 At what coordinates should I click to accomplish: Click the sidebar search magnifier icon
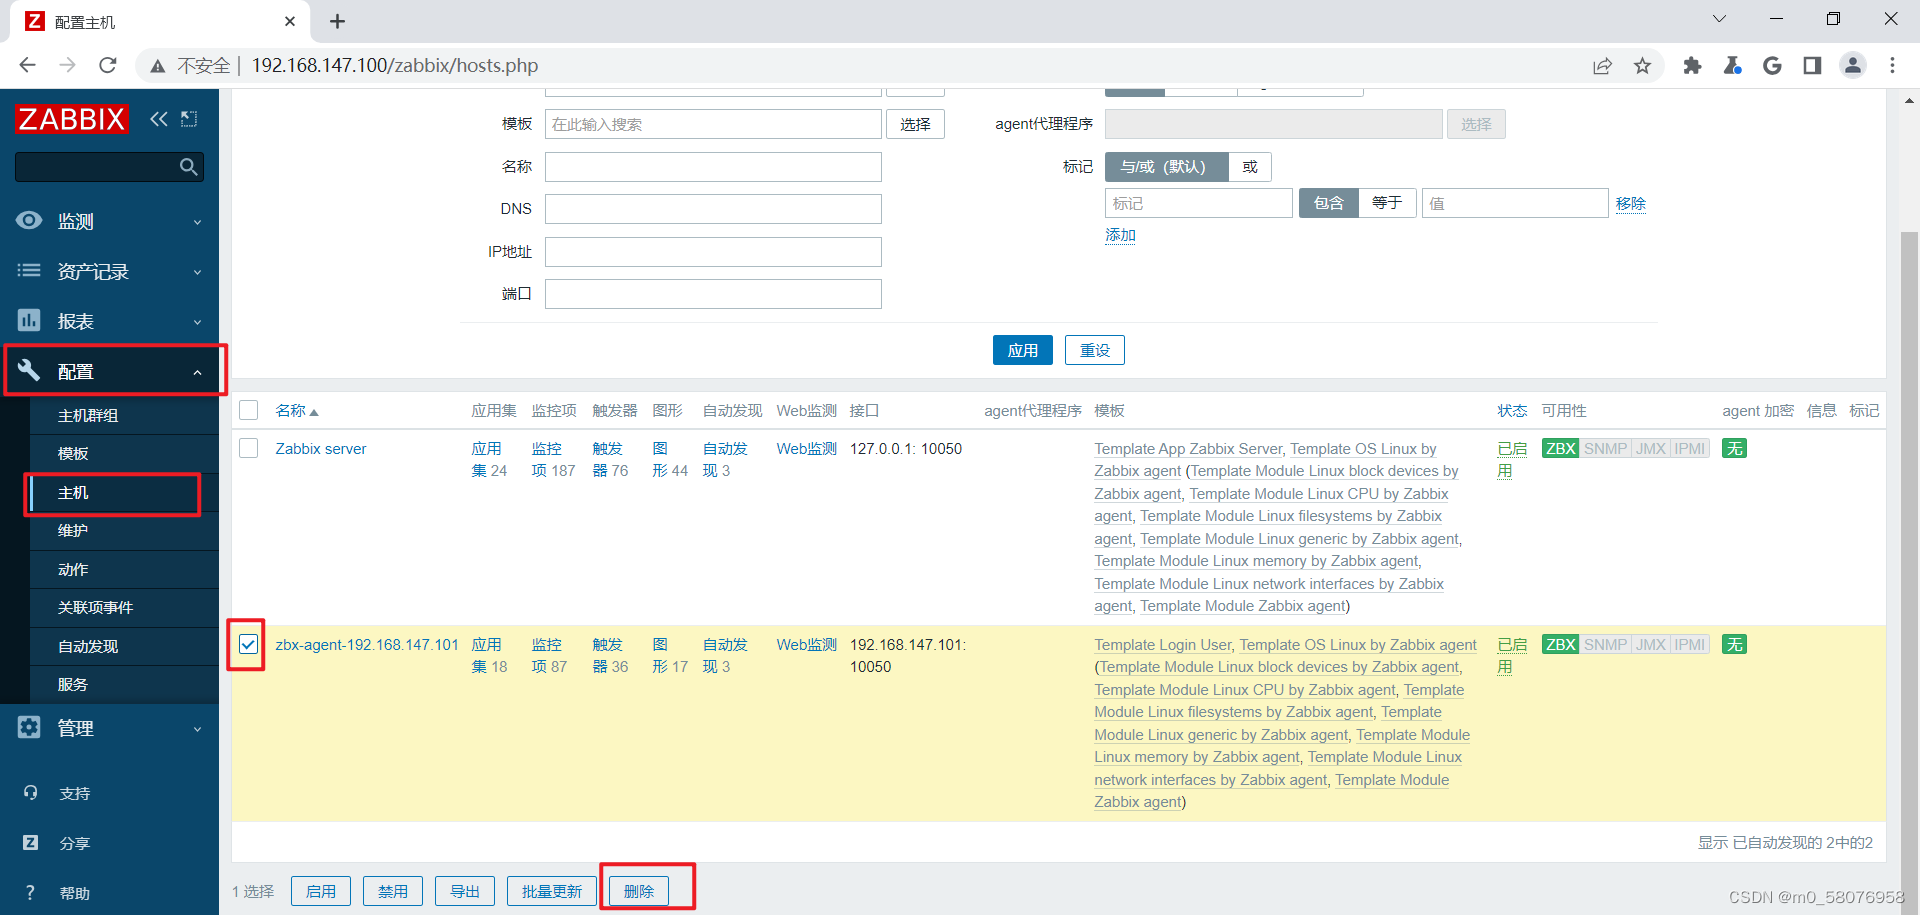pos(188,167)
